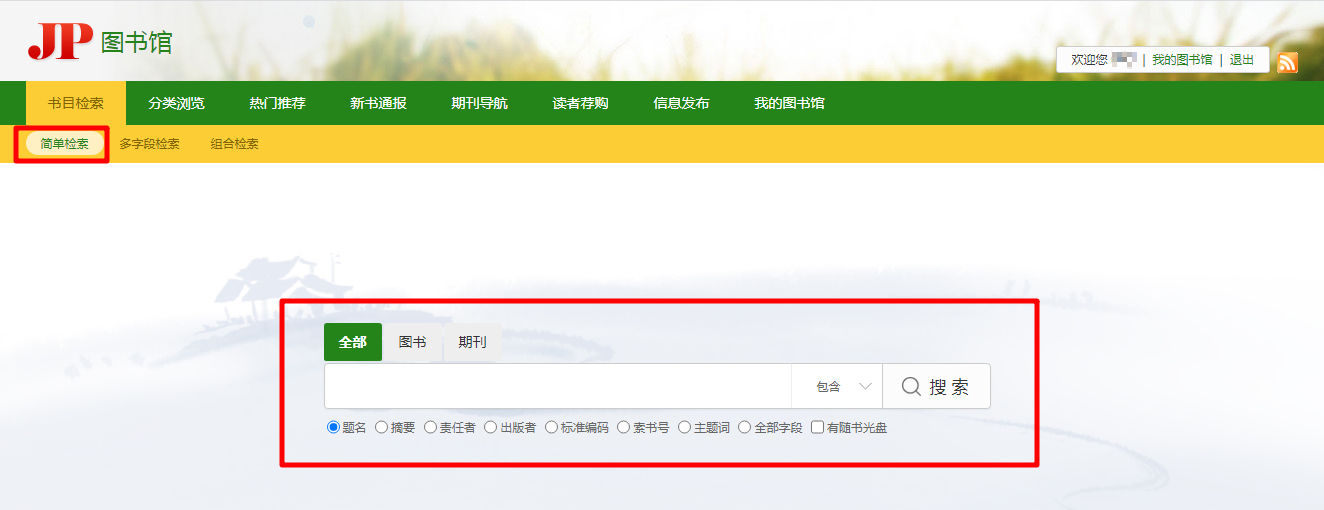Open 我的图书馆 link near welcome text

click(1181, 60)
